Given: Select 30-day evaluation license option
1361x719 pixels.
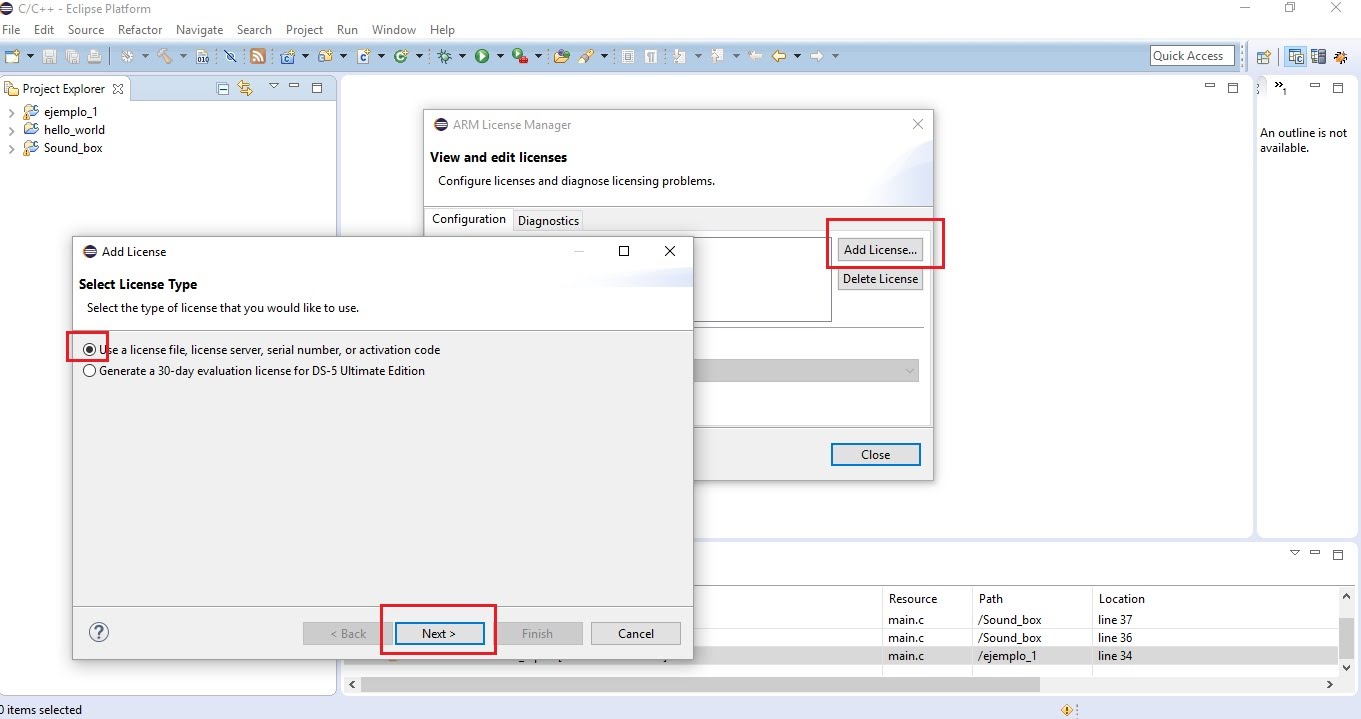Looking at the screenshot, I should click(x=90, y=371).
